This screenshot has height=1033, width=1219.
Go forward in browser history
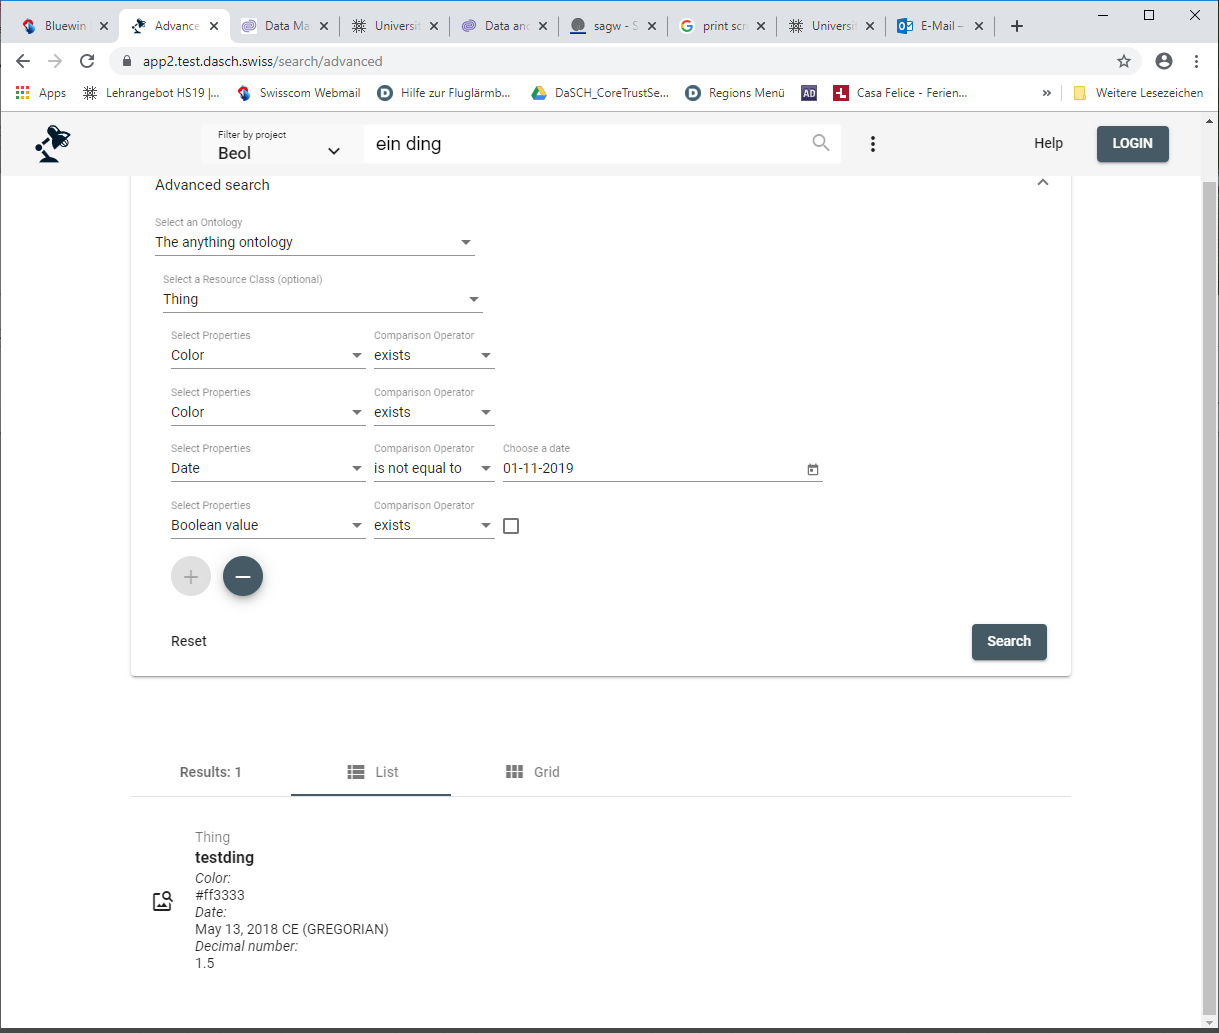[55, 61]
